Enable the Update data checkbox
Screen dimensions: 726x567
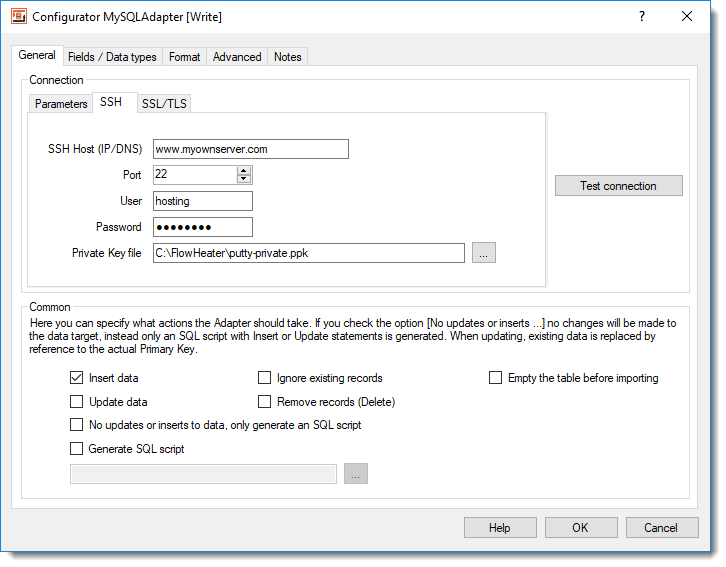tap(76, 401)
